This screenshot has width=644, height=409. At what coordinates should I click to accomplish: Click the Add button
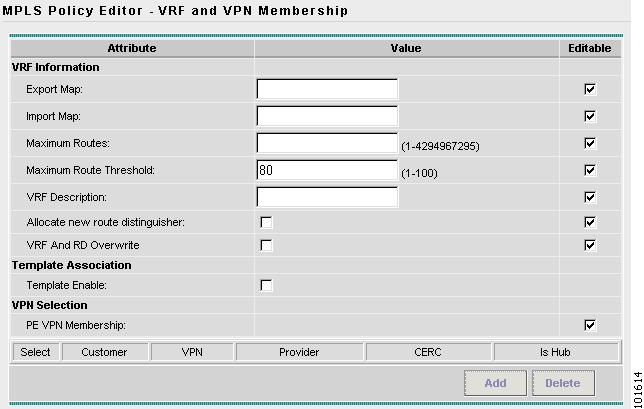tap(495, 383)
